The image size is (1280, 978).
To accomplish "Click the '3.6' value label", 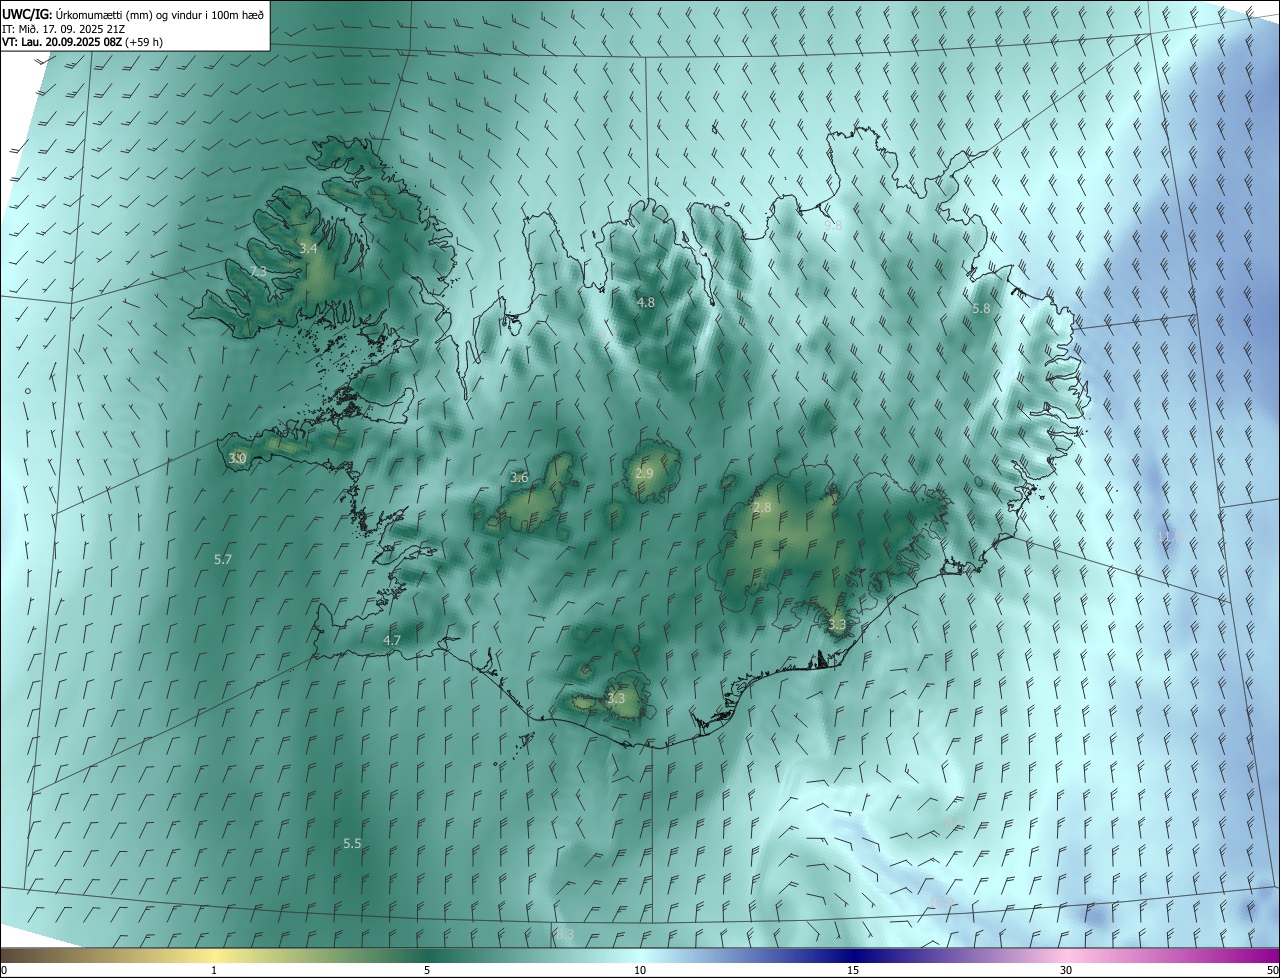I will click(519, 477).
